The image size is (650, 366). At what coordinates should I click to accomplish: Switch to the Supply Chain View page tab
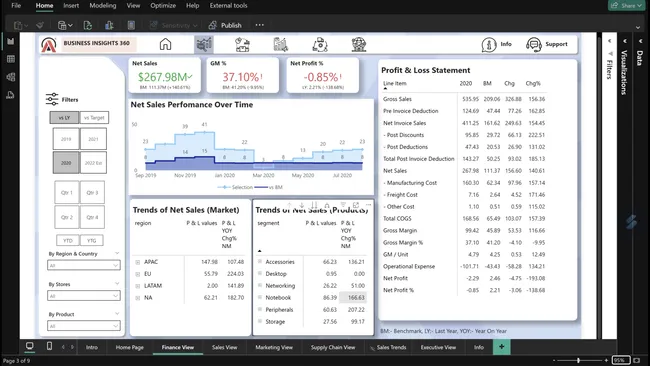[333, 347]
